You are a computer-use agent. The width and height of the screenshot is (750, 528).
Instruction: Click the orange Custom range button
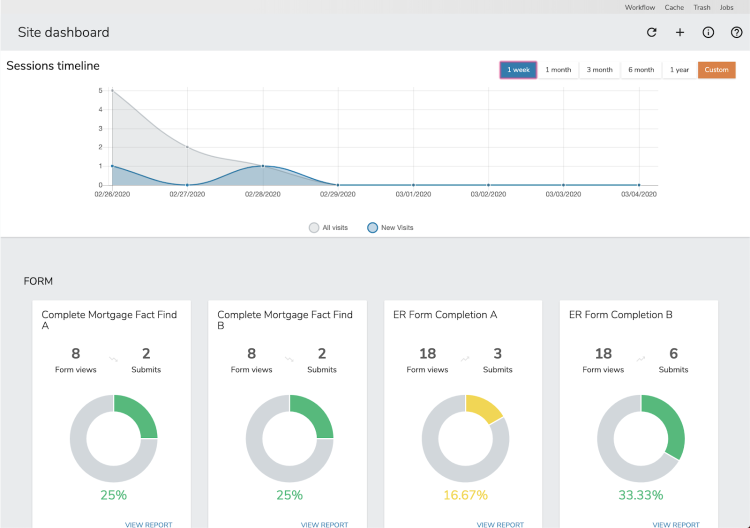pos(717,70)
